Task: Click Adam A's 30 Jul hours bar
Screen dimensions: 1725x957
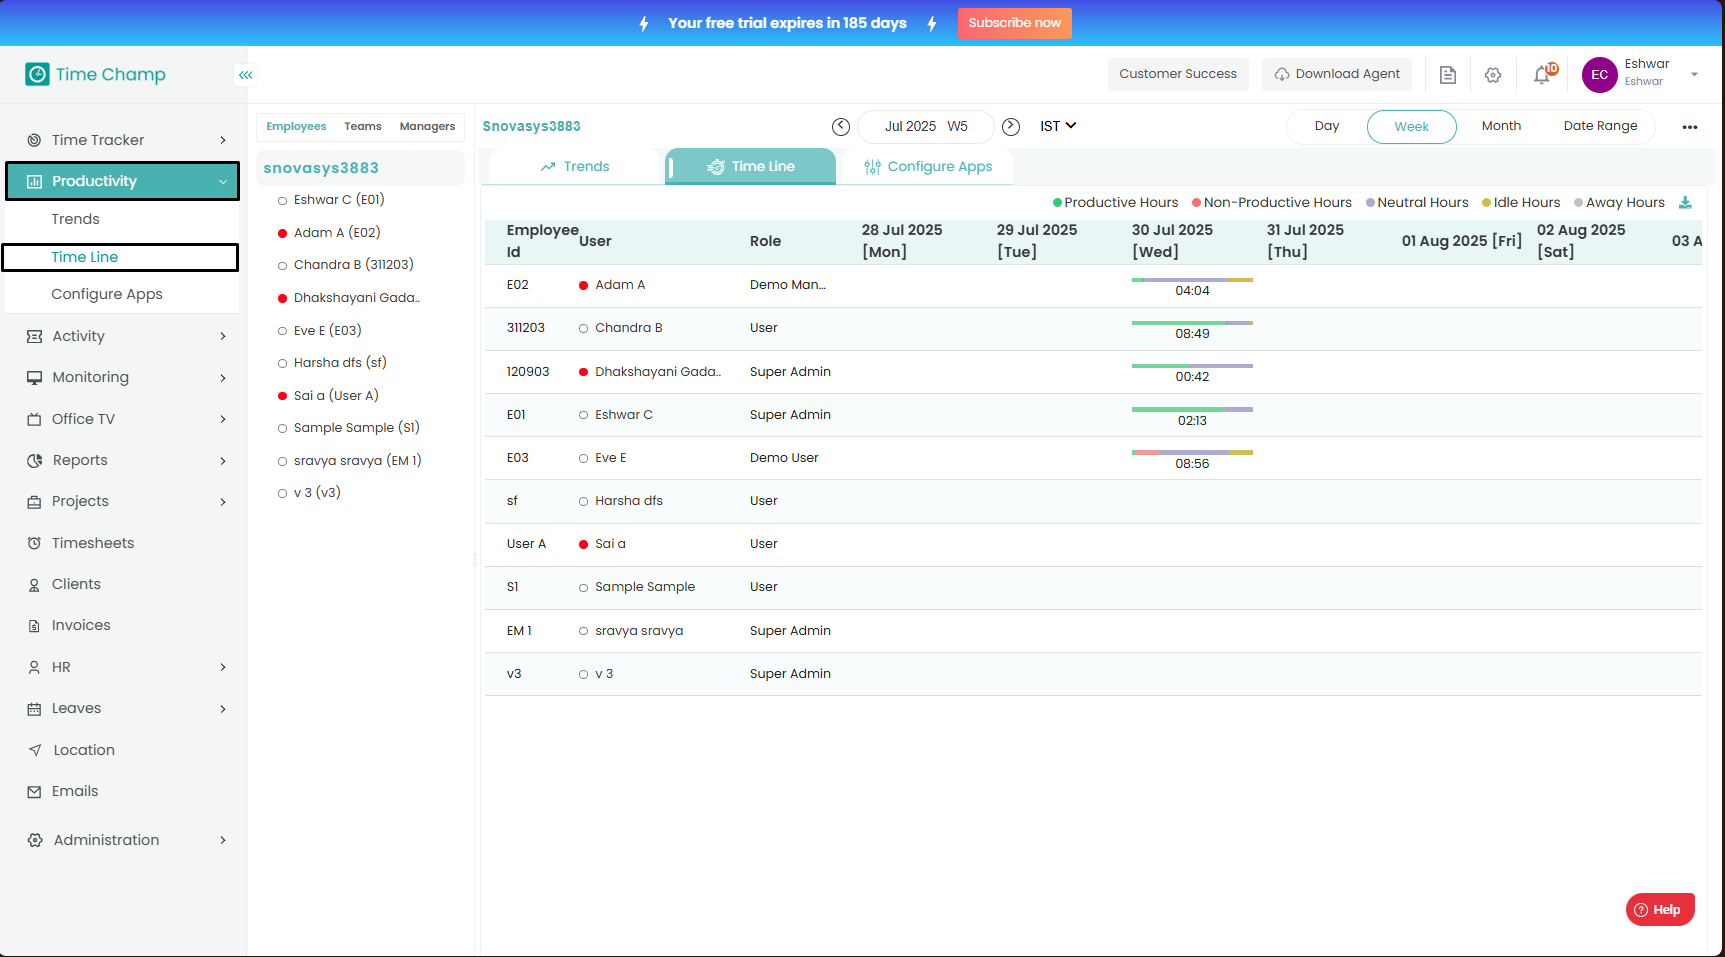Action: pyautogui.click(x=1192, y=281)
